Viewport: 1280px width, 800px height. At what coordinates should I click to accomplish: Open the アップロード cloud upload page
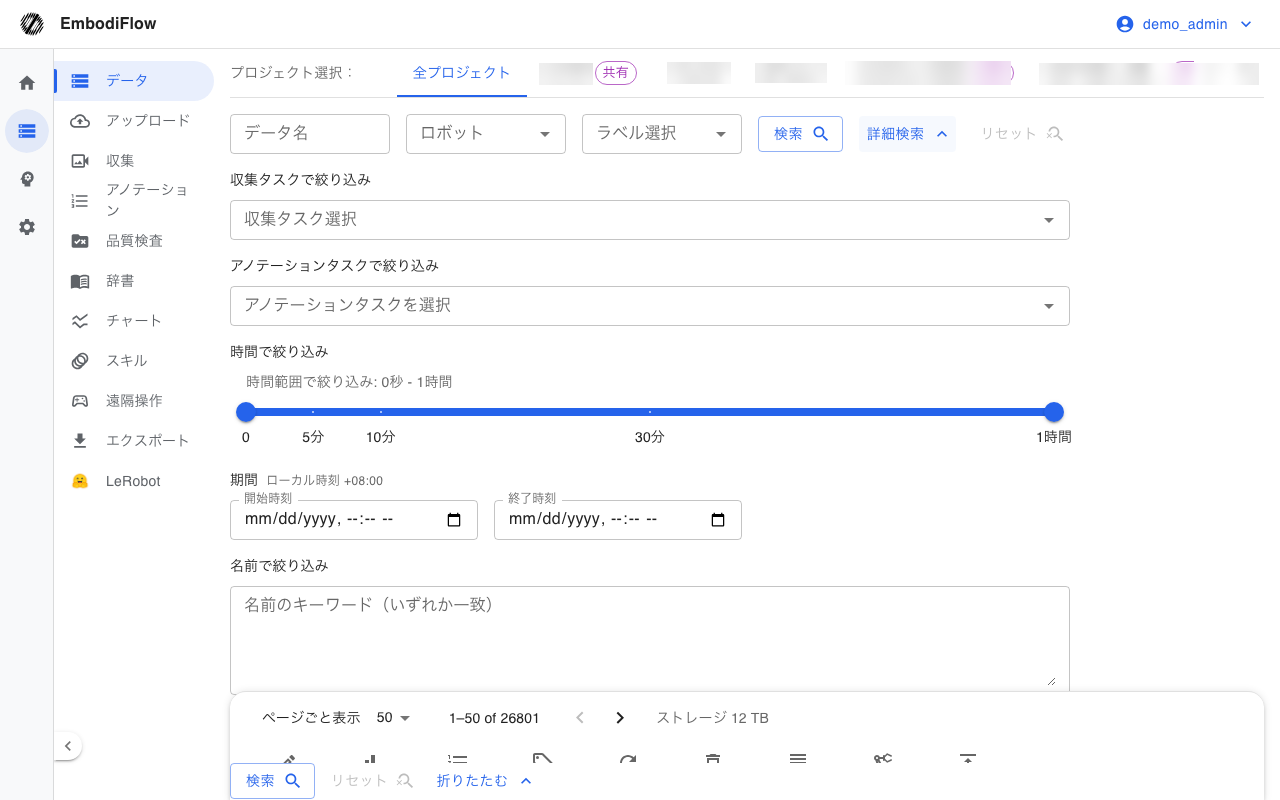(x=134, y=121)
